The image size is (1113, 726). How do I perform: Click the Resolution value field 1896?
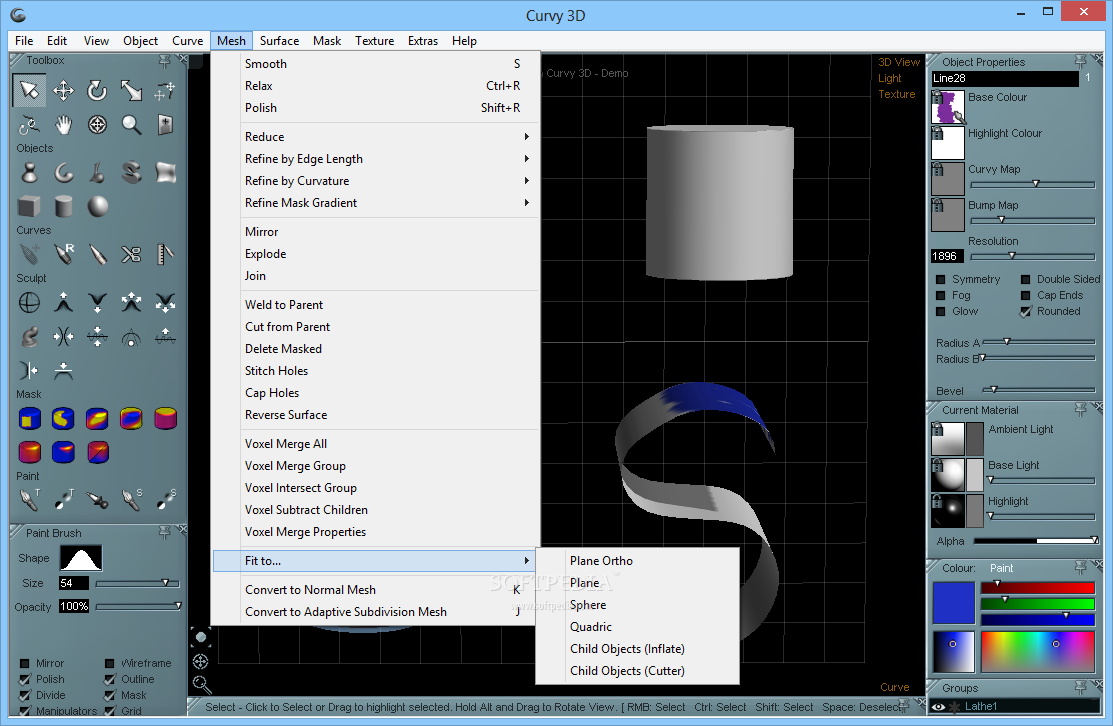coord(948,256)
